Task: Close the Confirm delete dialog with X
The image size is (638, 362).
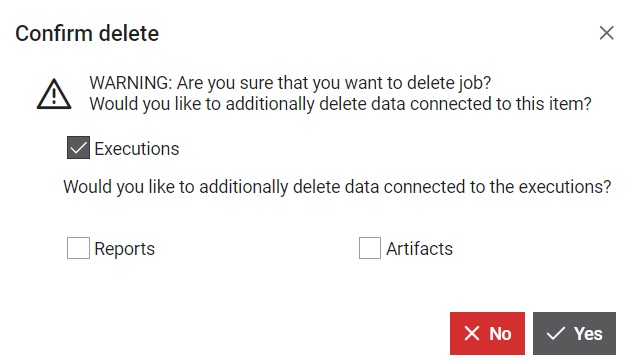Action: tap(606, 33)
